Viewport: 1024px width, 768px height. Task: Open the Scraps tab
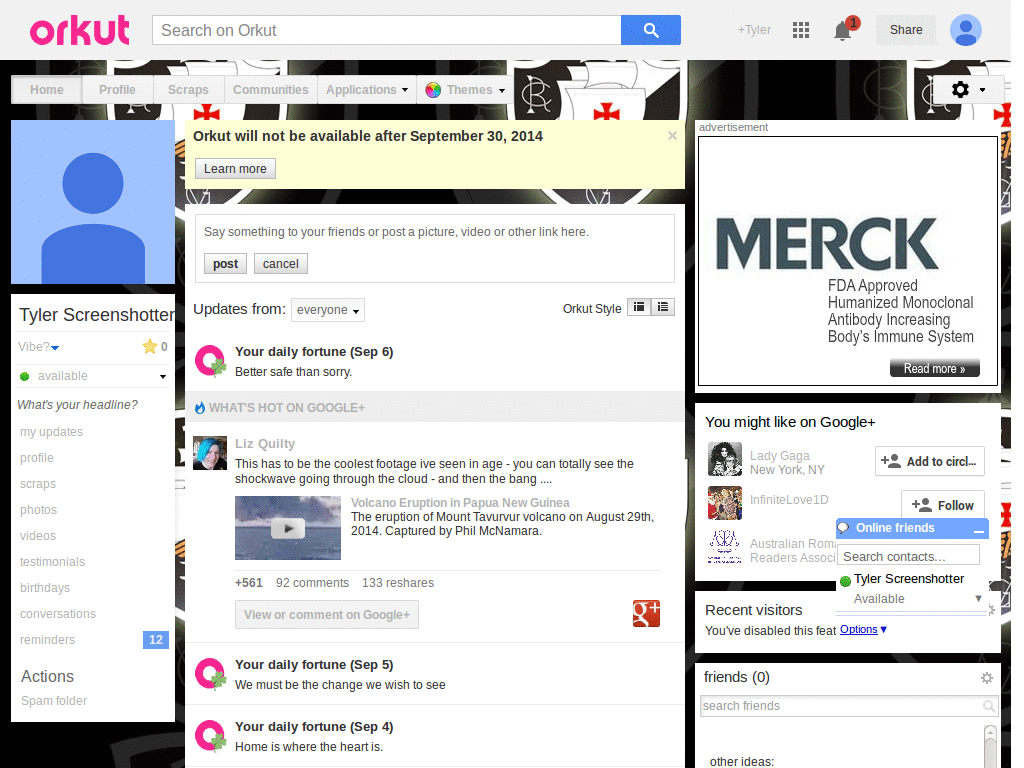pyautogui.click(x=188, y=90)
